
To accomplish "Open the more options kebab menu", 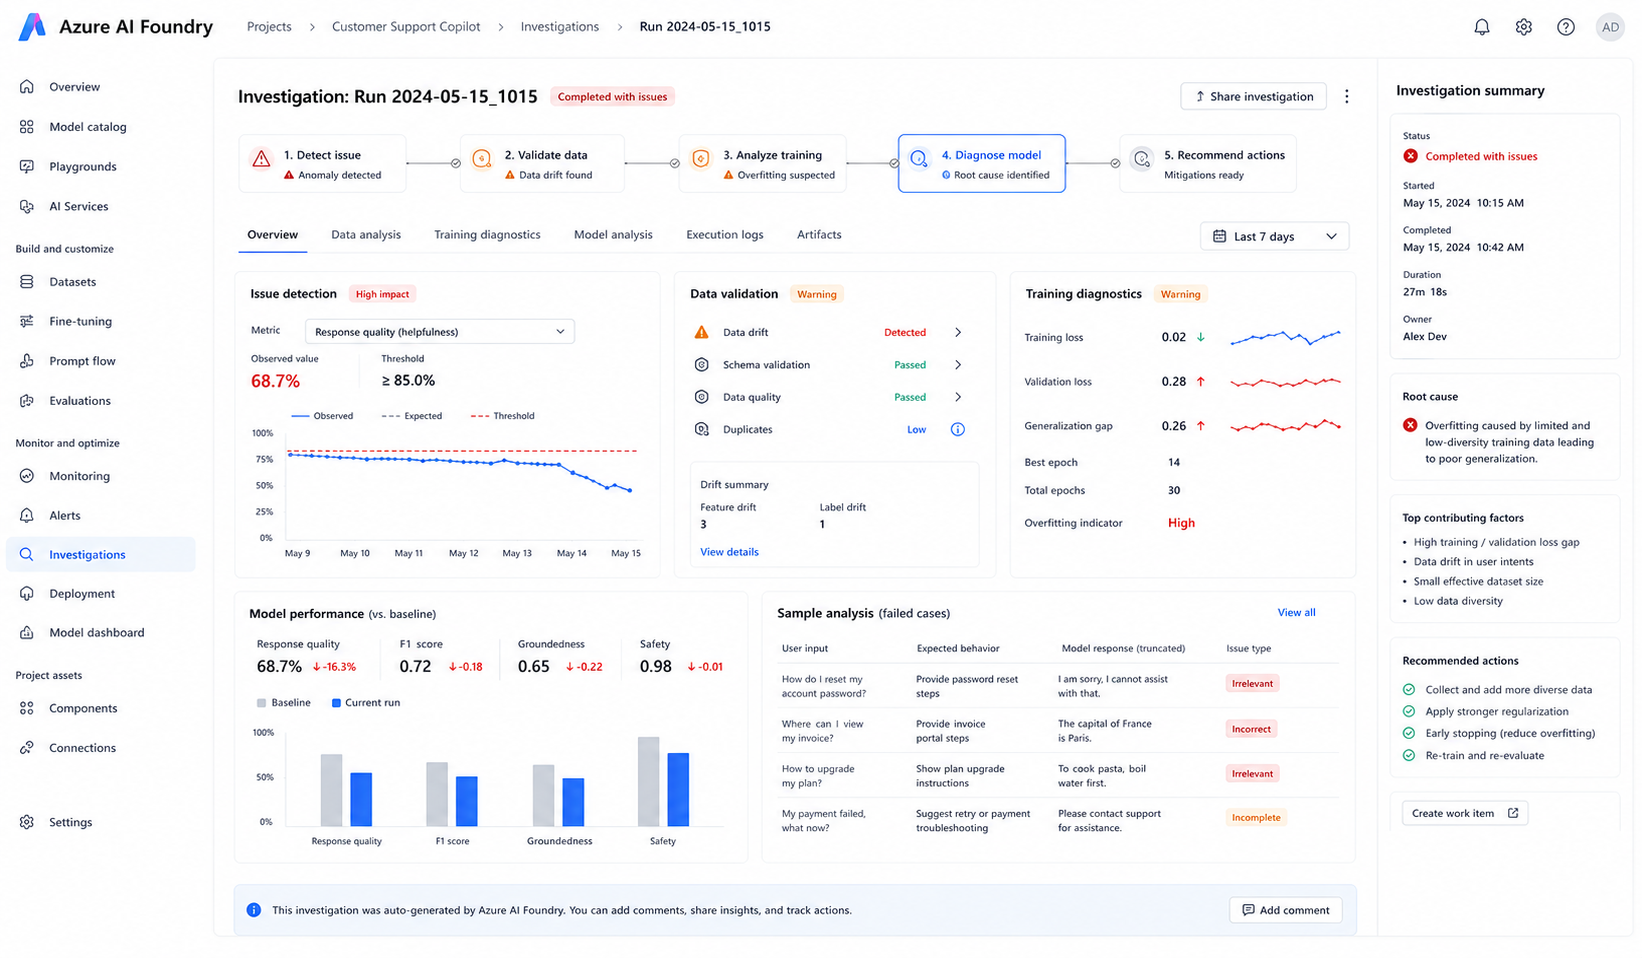I will click(x=1347, y=97).
